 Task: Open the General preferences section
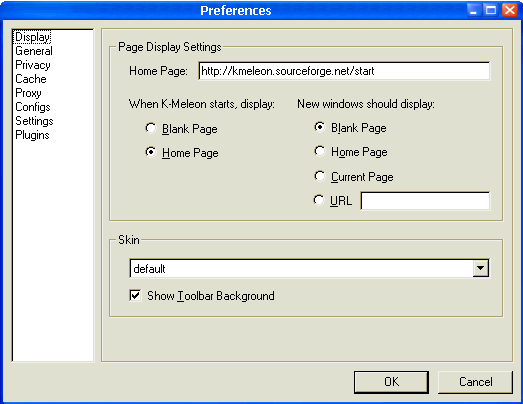point(34,51)
